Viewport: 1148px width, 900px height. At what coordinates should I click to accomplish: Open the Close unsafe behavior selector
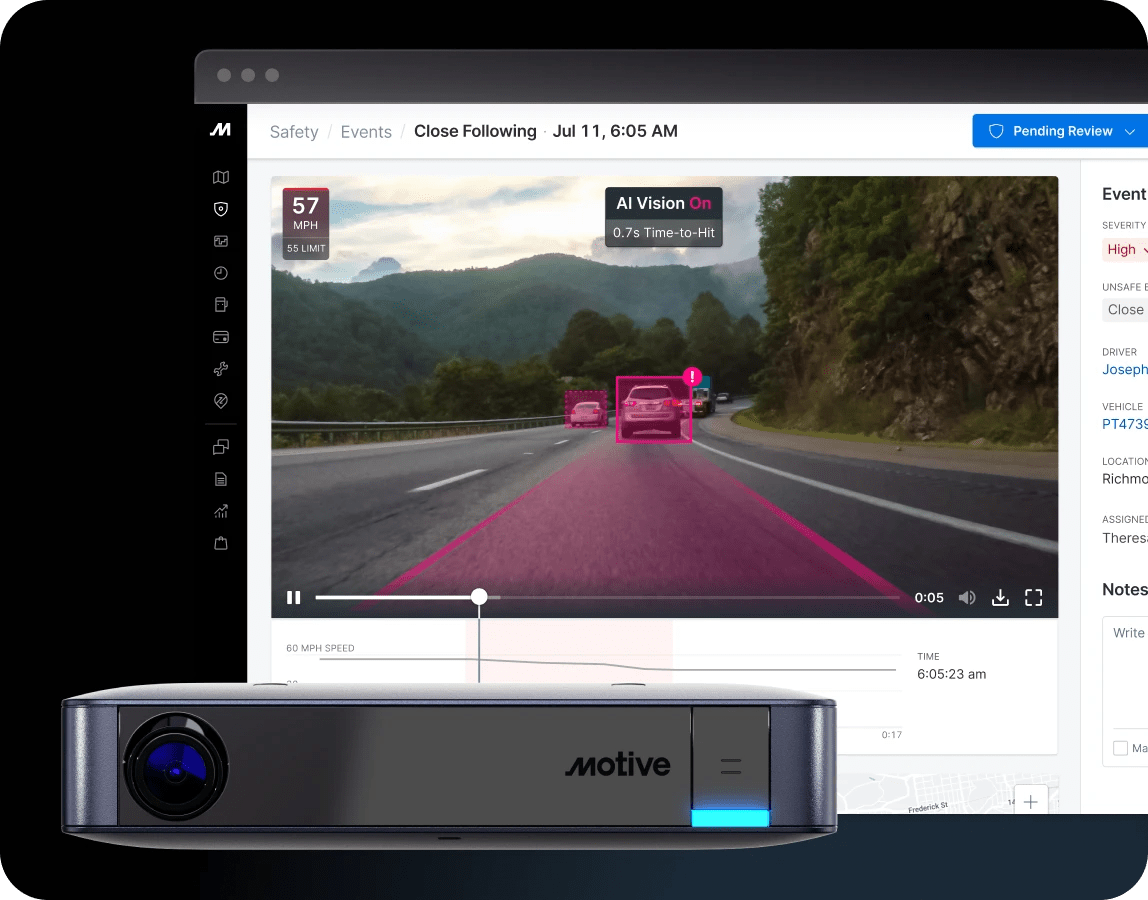coord(1125,310)
